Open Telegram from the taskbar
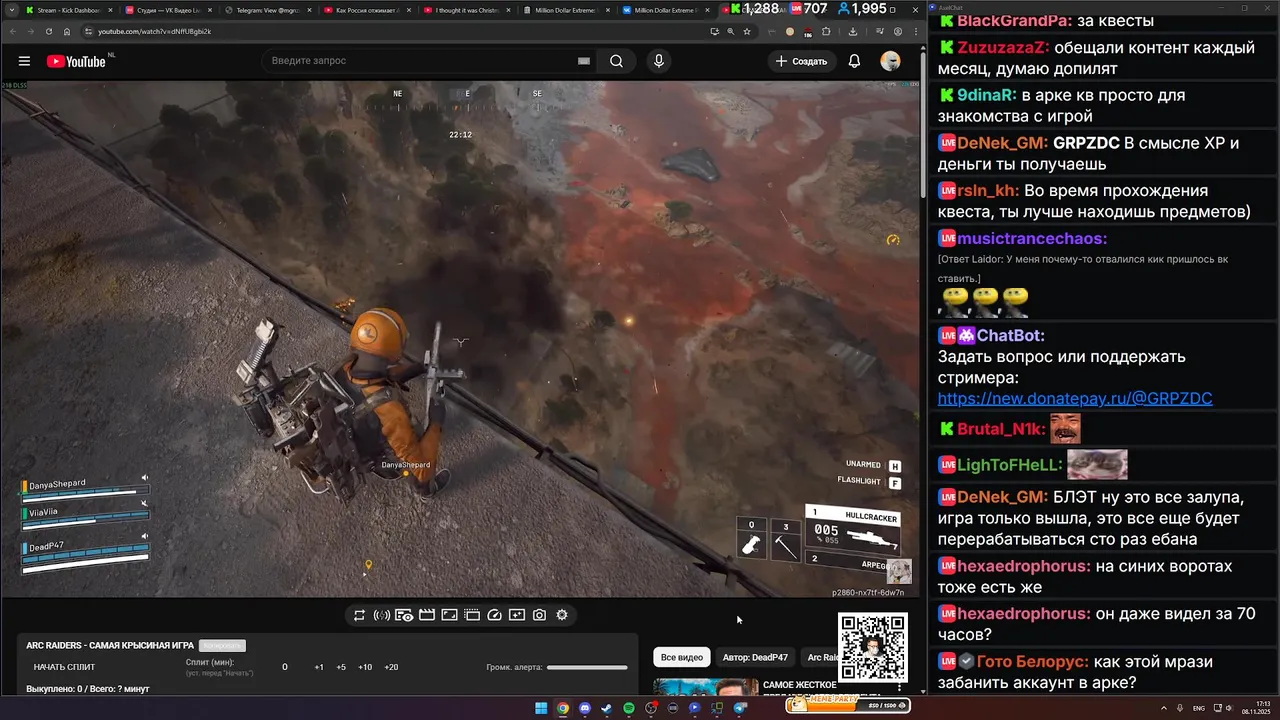 pos(740,708)
